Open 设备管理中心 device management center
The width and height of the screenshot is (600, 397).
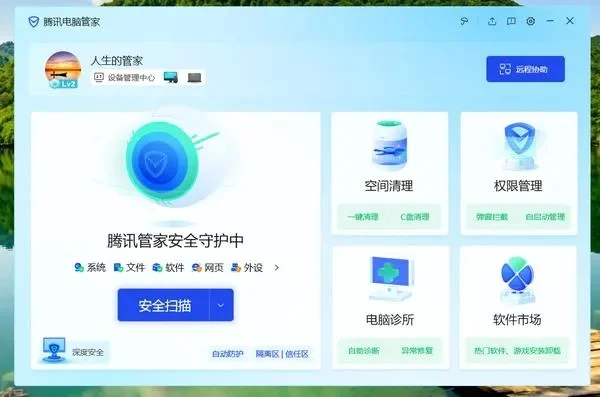pyautogui.click(x=125, y=78)
